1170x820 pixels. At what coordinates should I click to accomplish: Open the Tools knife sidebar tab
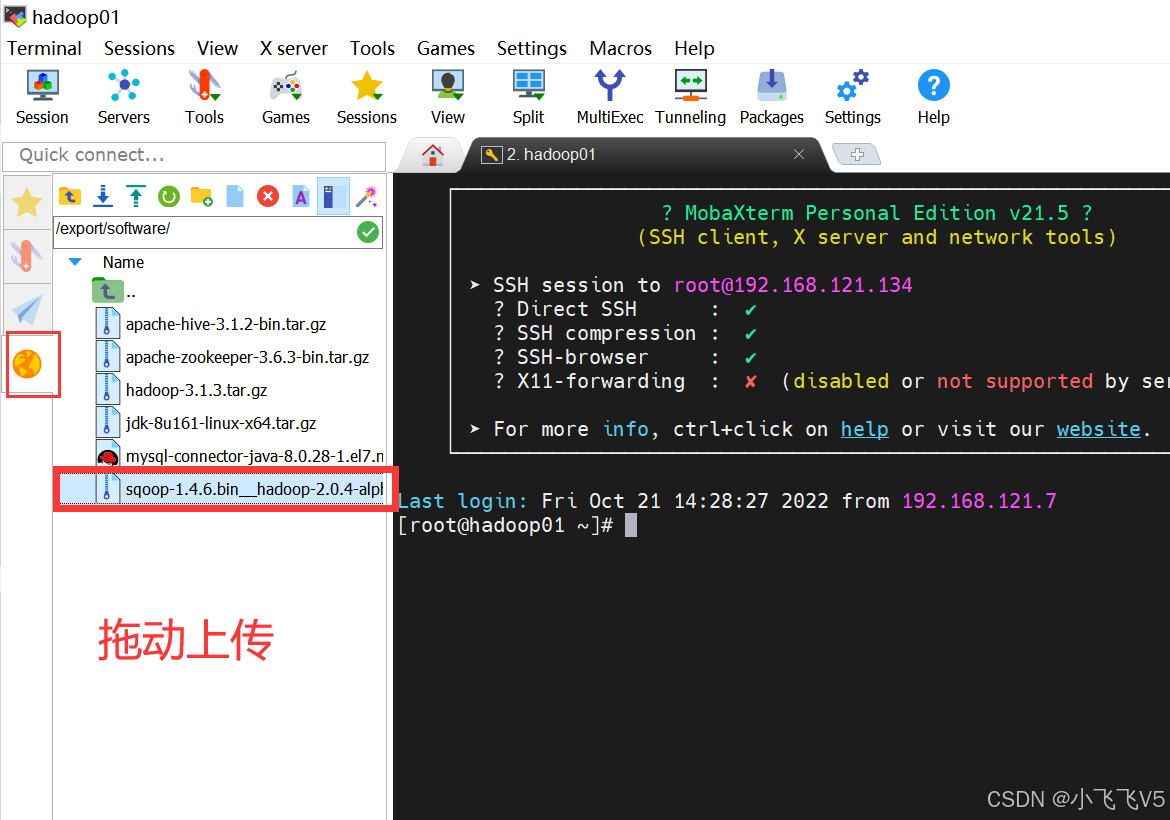point(27,256)
